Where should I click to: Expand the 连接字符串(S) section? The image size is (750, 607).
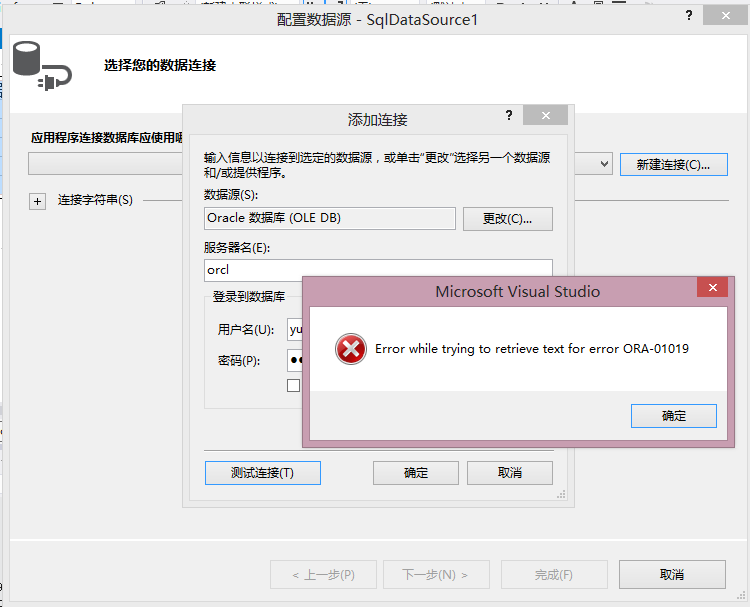click(x=37, y=201)
